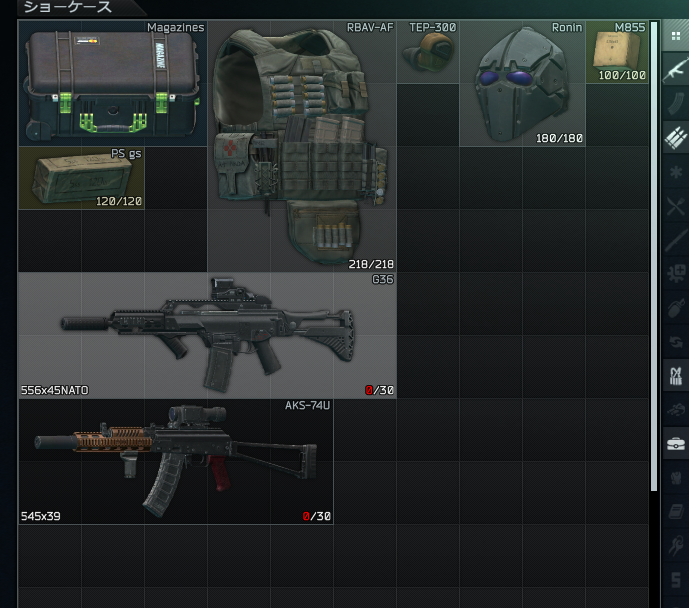
Task: Filter stash by briefcase containers icon
Action: pos(676,444)
